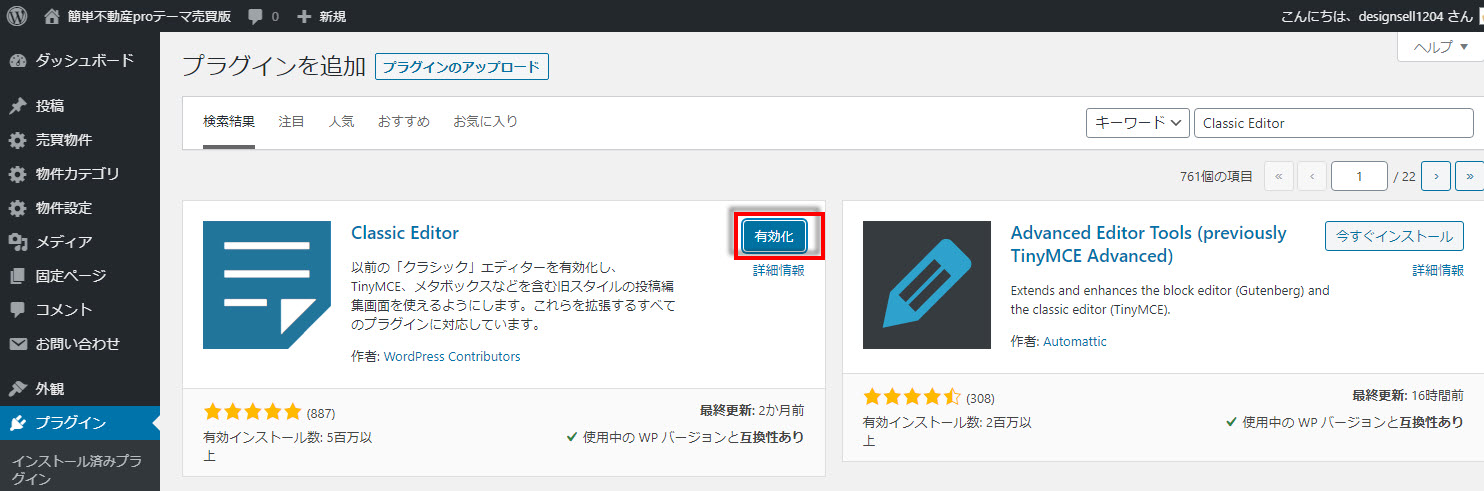Open ダッシュボード from the sidebar
This screenshot has width=1484, height=491.
84,61
